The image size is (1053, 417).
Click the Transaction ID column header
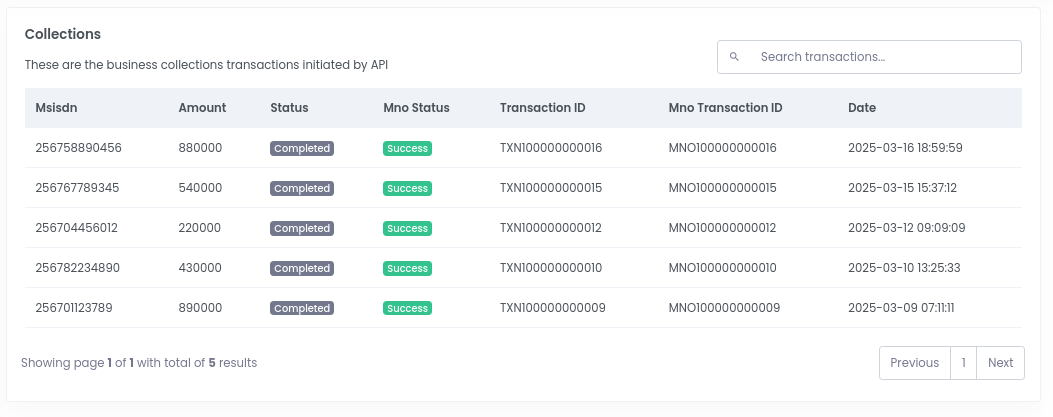click(x=543, y=107)
